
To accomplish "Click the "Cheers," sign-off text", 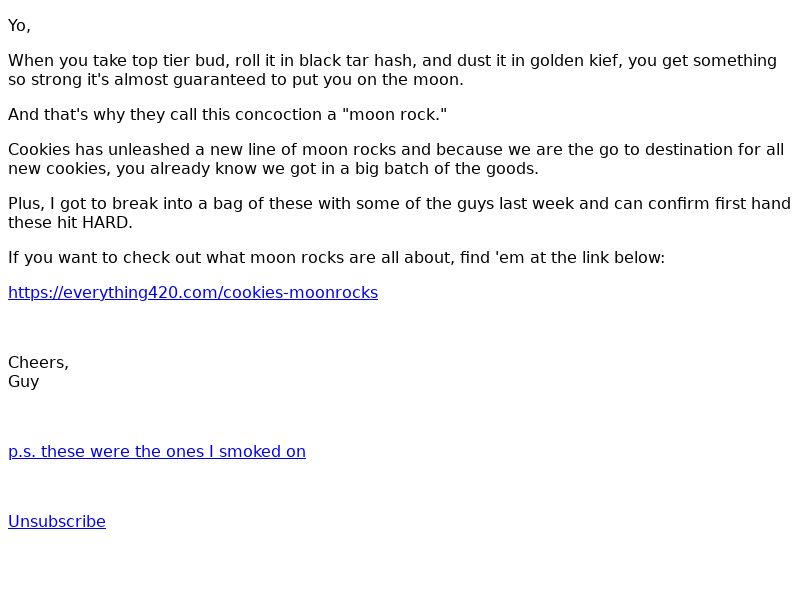I will [x=39, y=363].
